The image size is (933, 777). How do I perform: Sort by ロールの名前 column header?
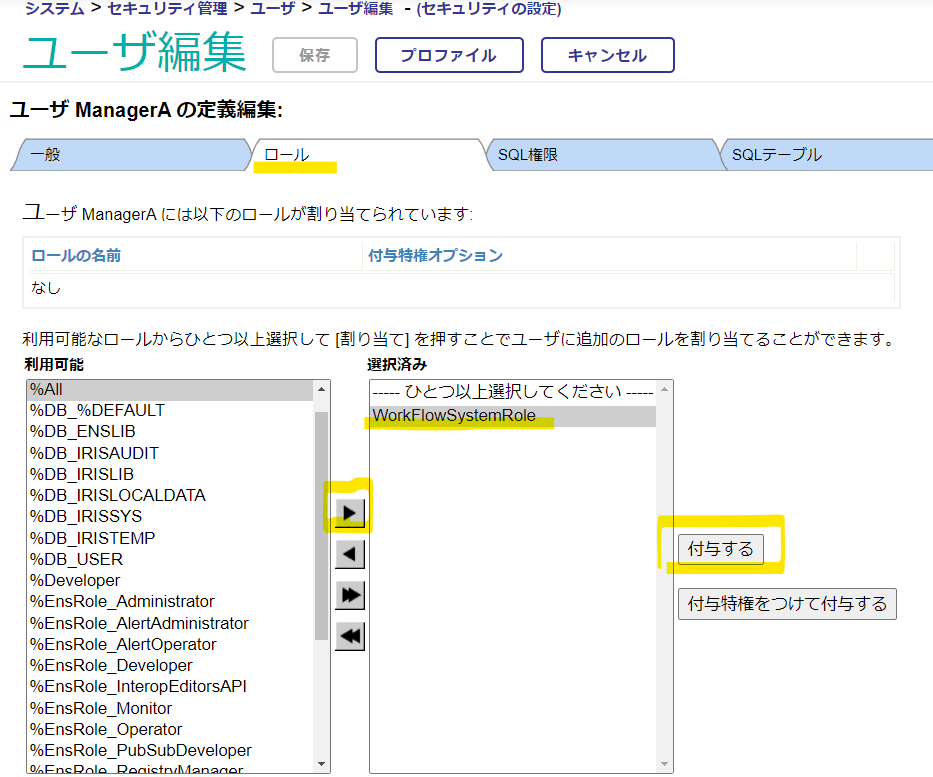coord(77,255)
